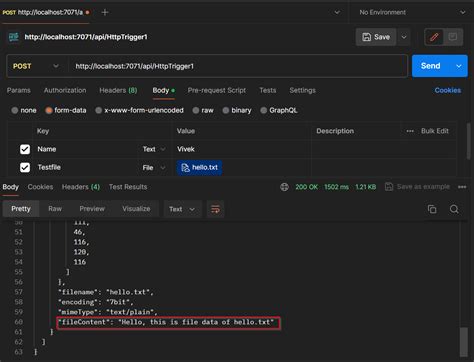Switch response view to Pretty
The width and height of the screenshot is (474, 362).
coord(21,209)
